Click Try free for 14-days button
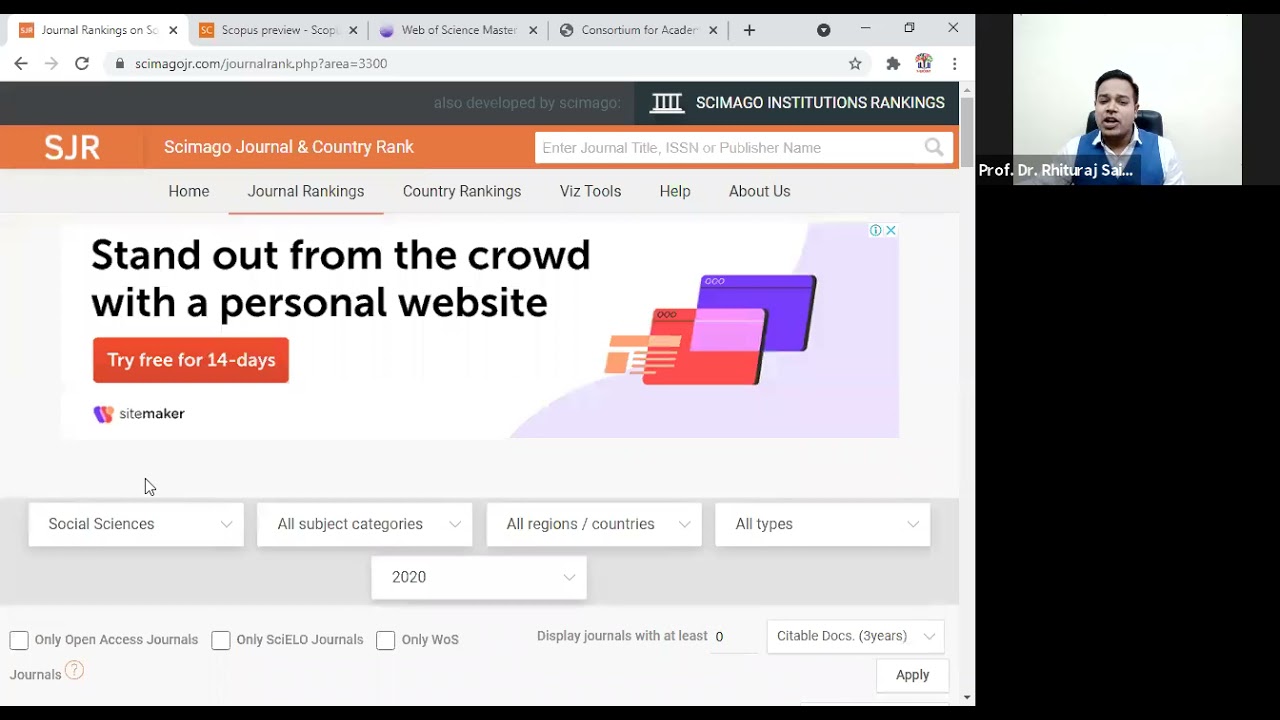The image size is (1280, 720). [x=191, y=360]
